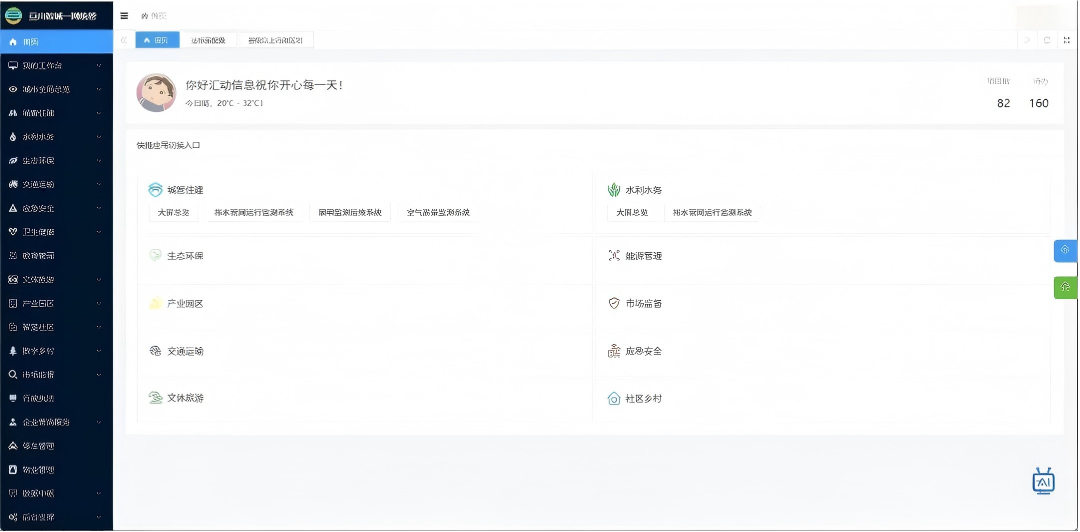1080x532 pixels.
Task: Click the blue floating side button
Action: click(1065, 250)
